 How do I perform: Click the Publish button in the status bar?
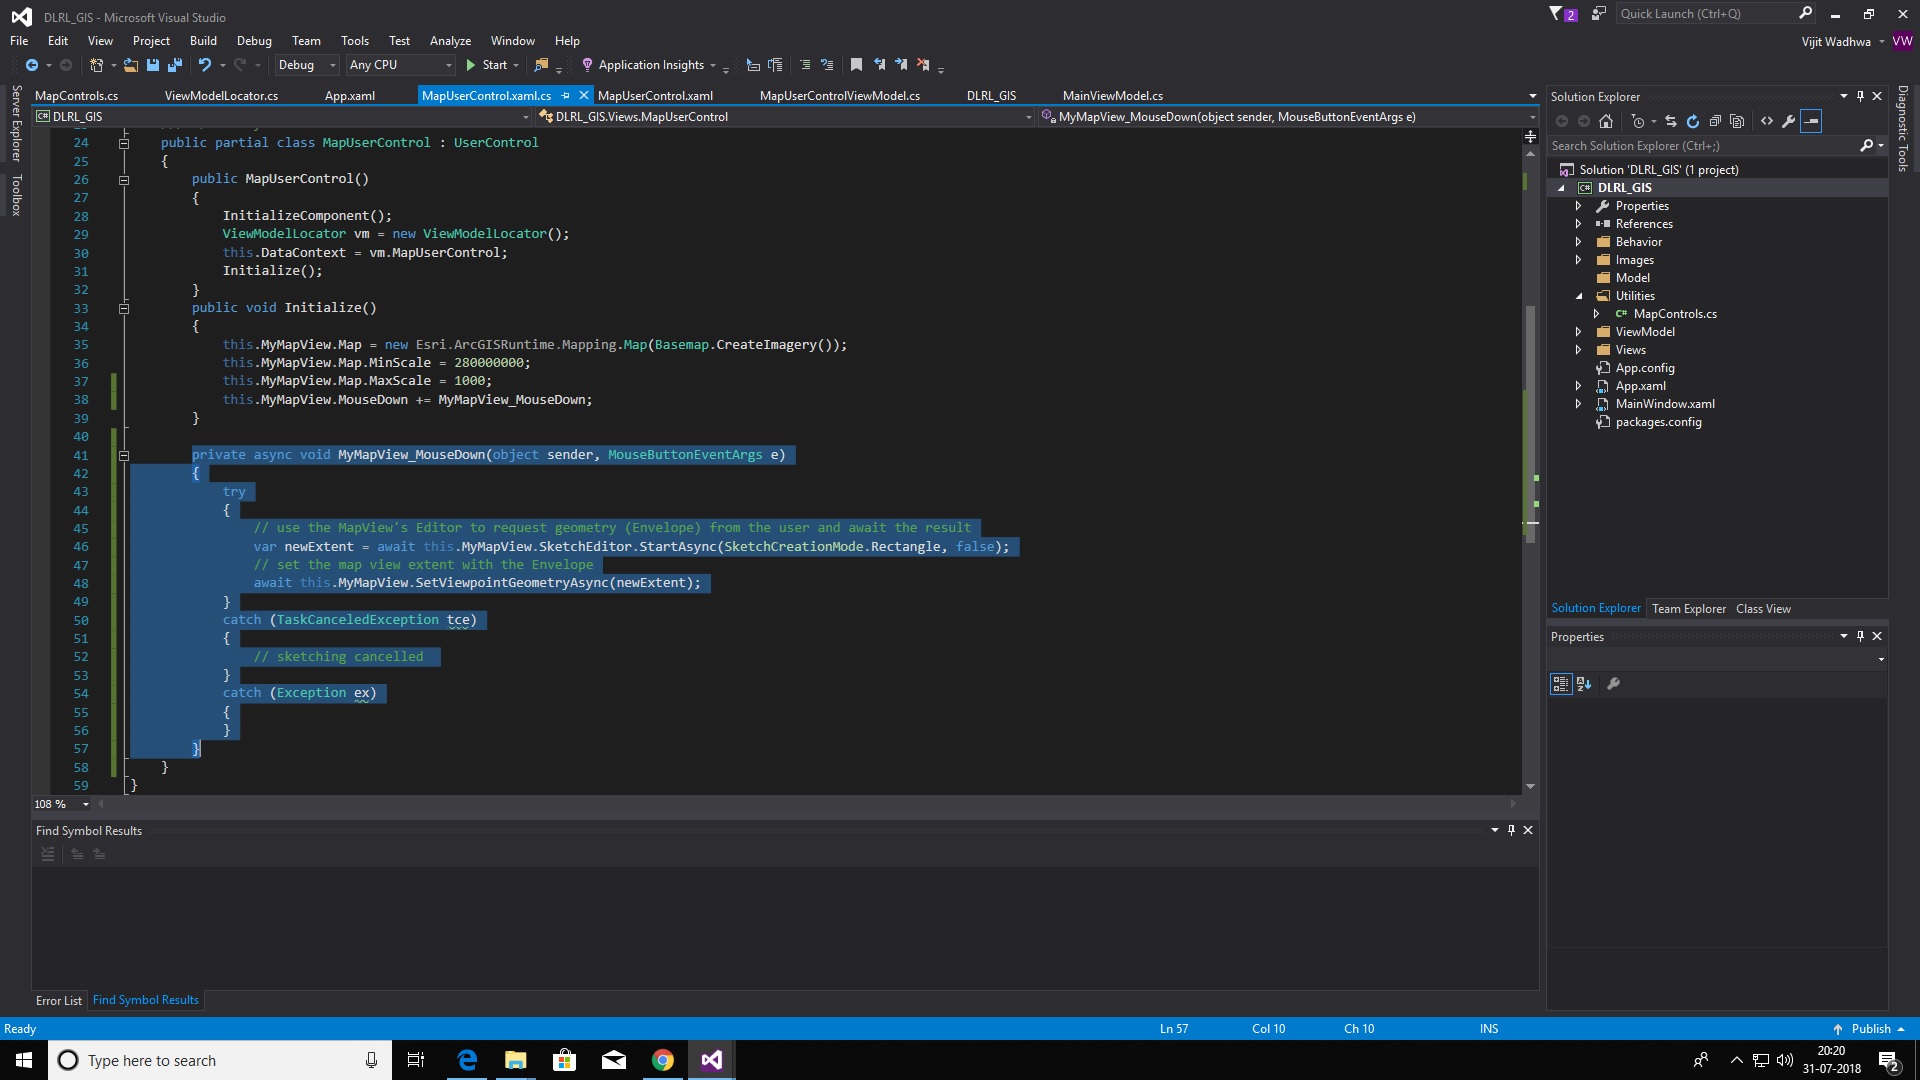(x=1869, y=1028)
